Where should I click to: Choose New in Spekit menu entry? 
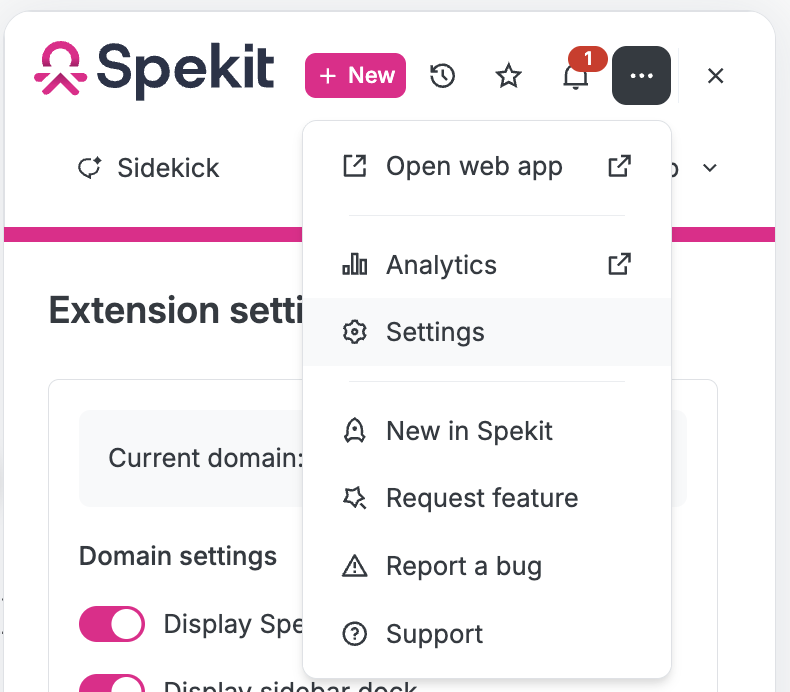[x=487, y=431]
